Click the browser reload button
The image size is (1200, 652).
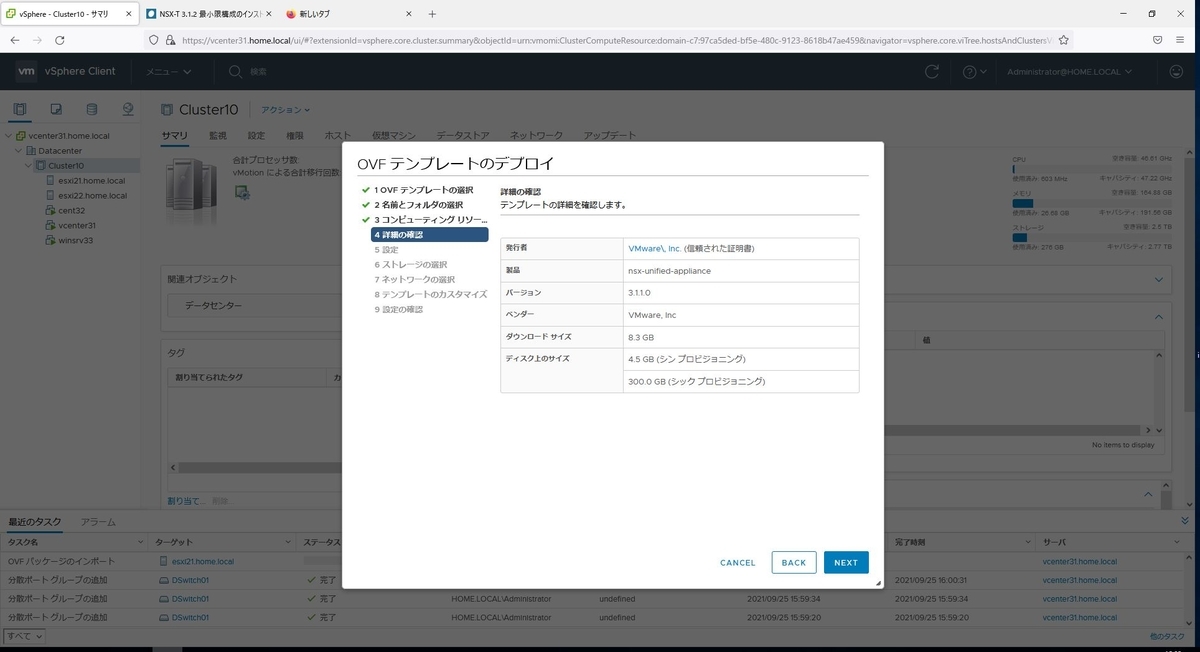tap(60, 40)
